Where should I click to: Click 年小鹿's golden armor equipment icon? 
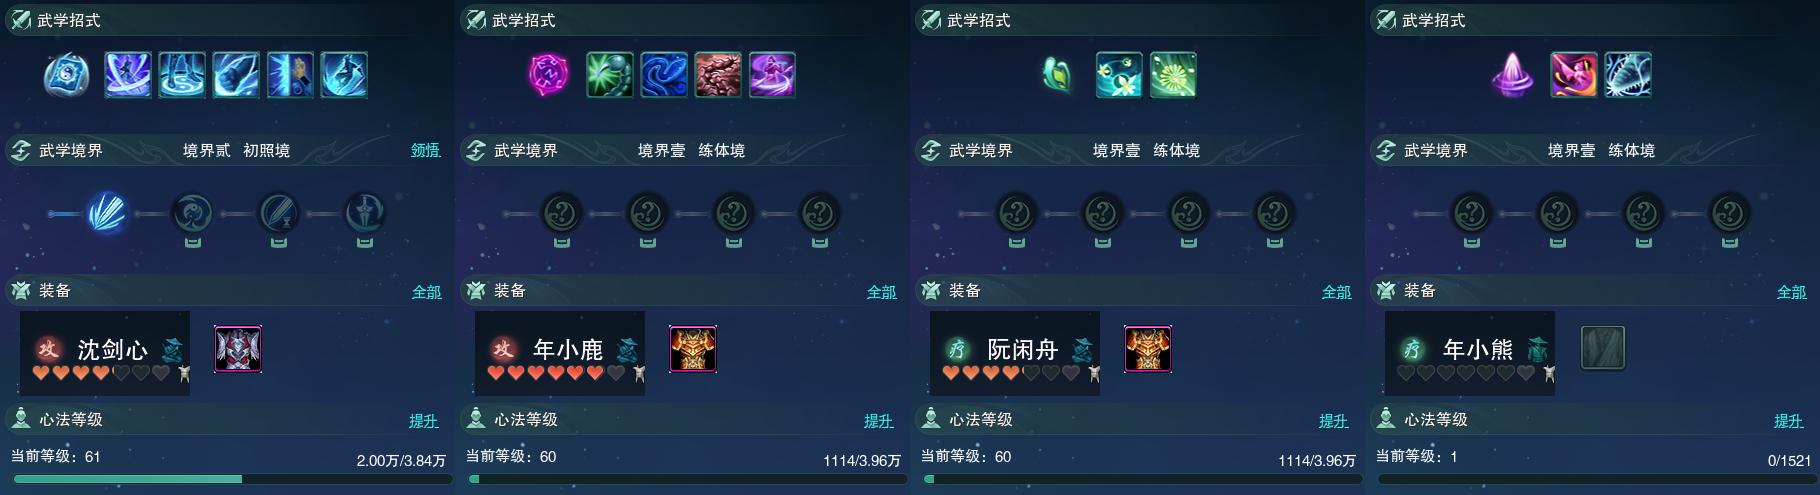[693, 349]
